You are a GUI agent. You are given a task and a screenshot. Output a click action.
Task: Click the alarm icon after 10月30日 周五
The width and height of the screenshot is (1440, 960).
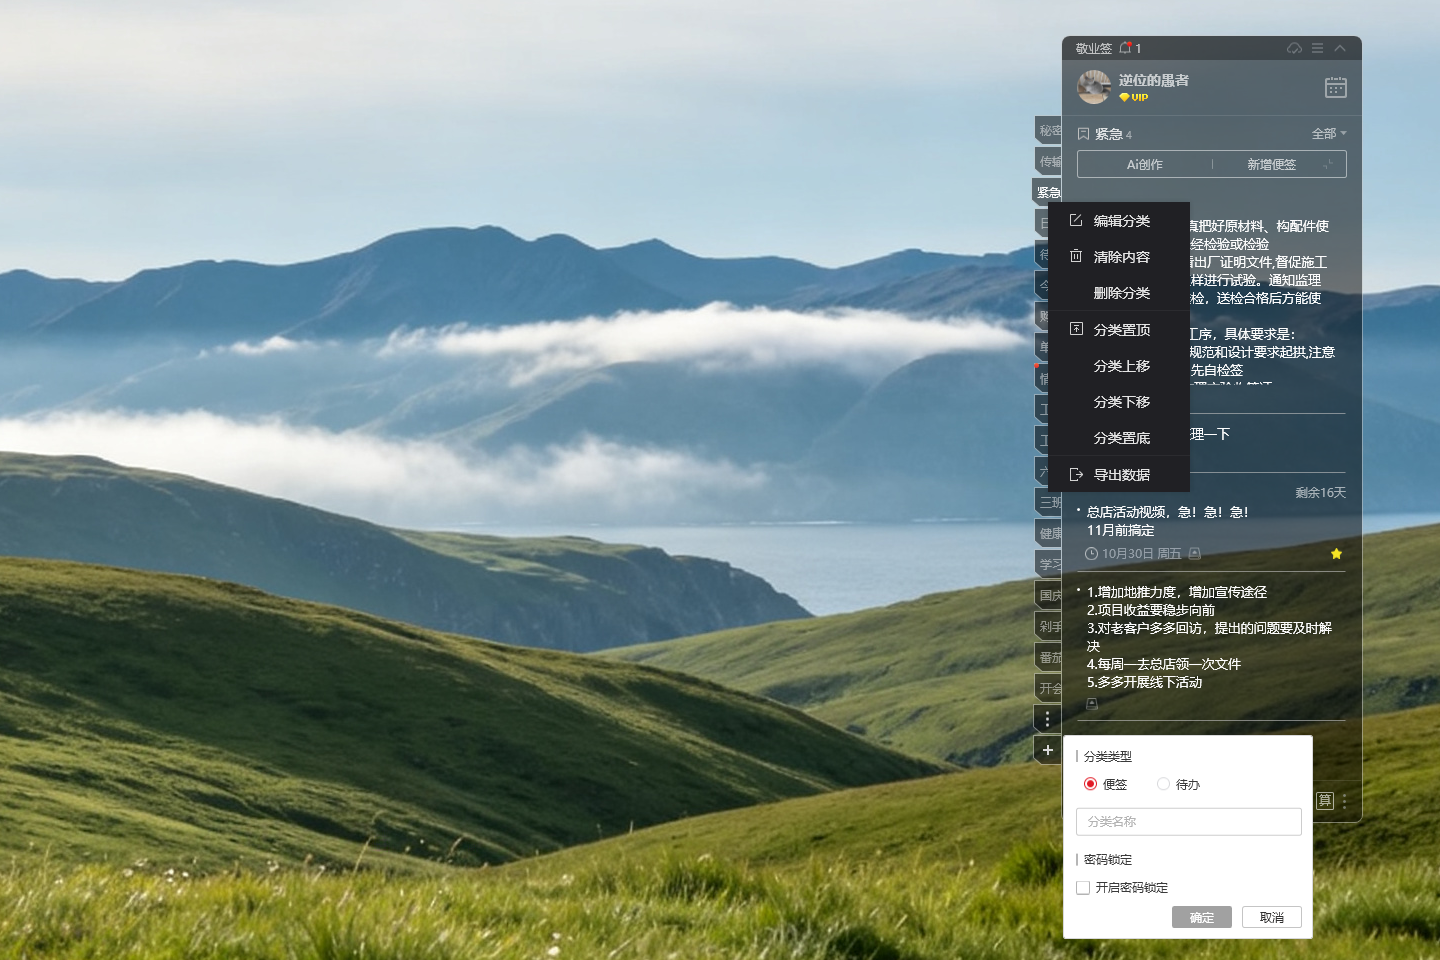point(1195,553)
